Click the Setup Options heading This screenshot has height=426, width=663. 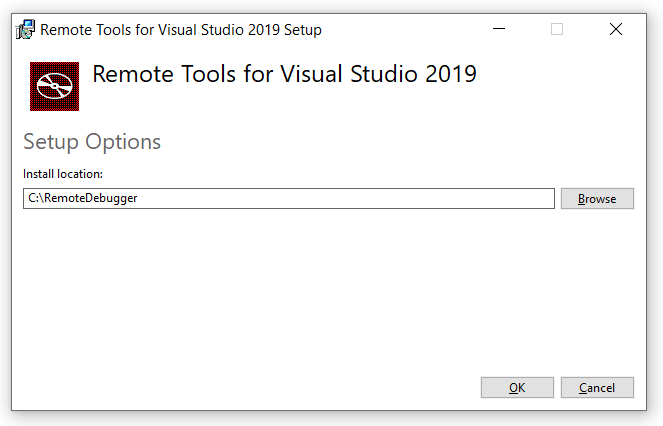tap(92, 141)
